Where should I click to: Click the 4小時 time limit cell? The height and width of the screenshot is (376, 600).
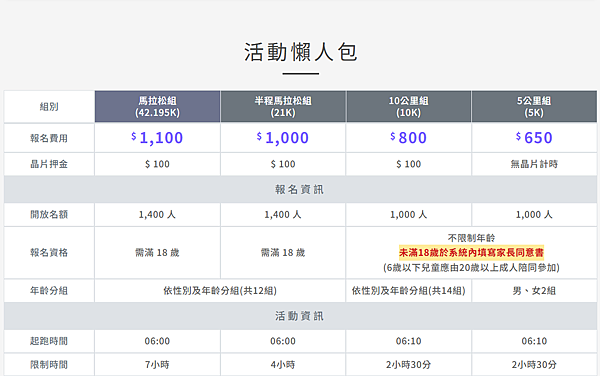click(283, 365)
